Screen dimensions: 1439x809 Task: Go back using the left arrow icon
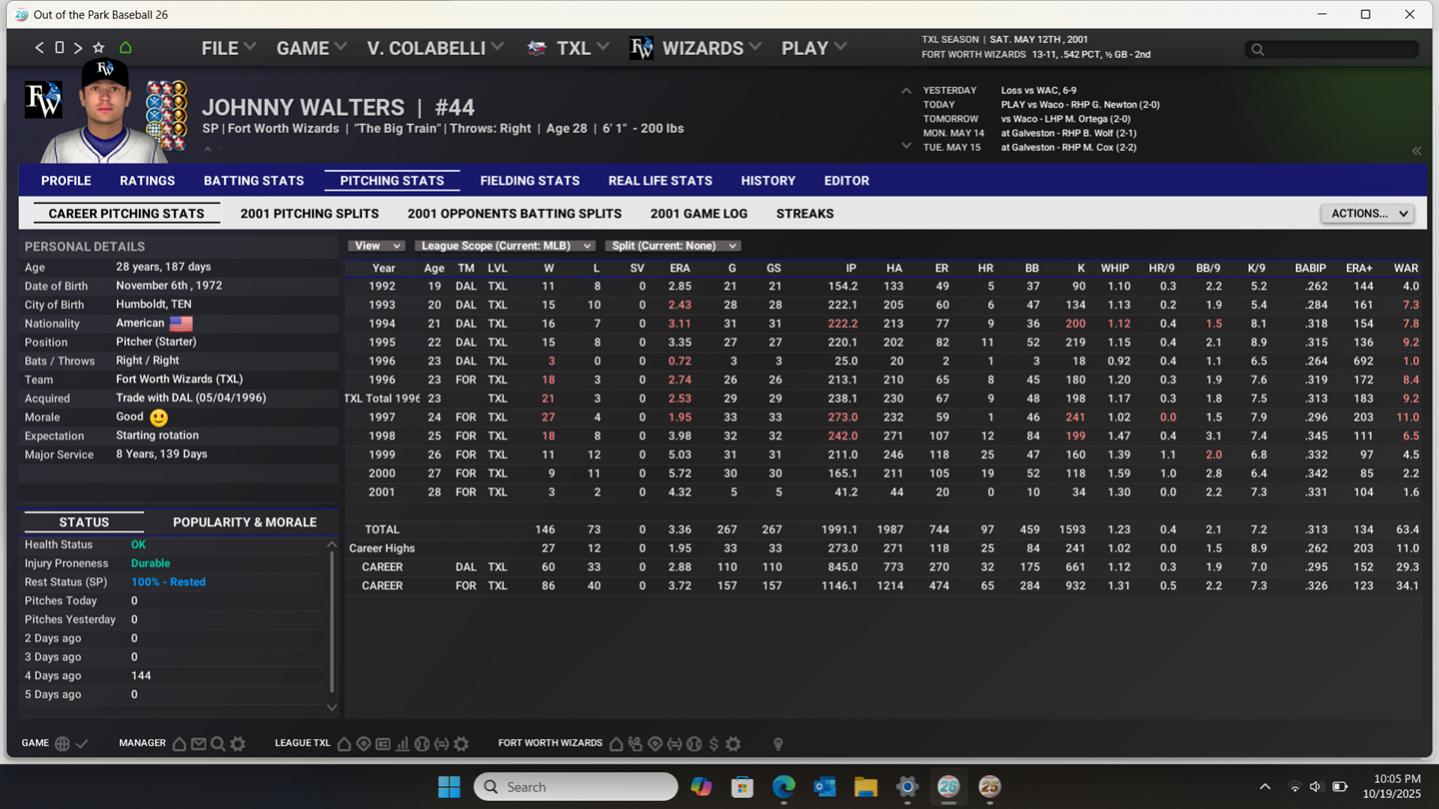pos(39,48)
